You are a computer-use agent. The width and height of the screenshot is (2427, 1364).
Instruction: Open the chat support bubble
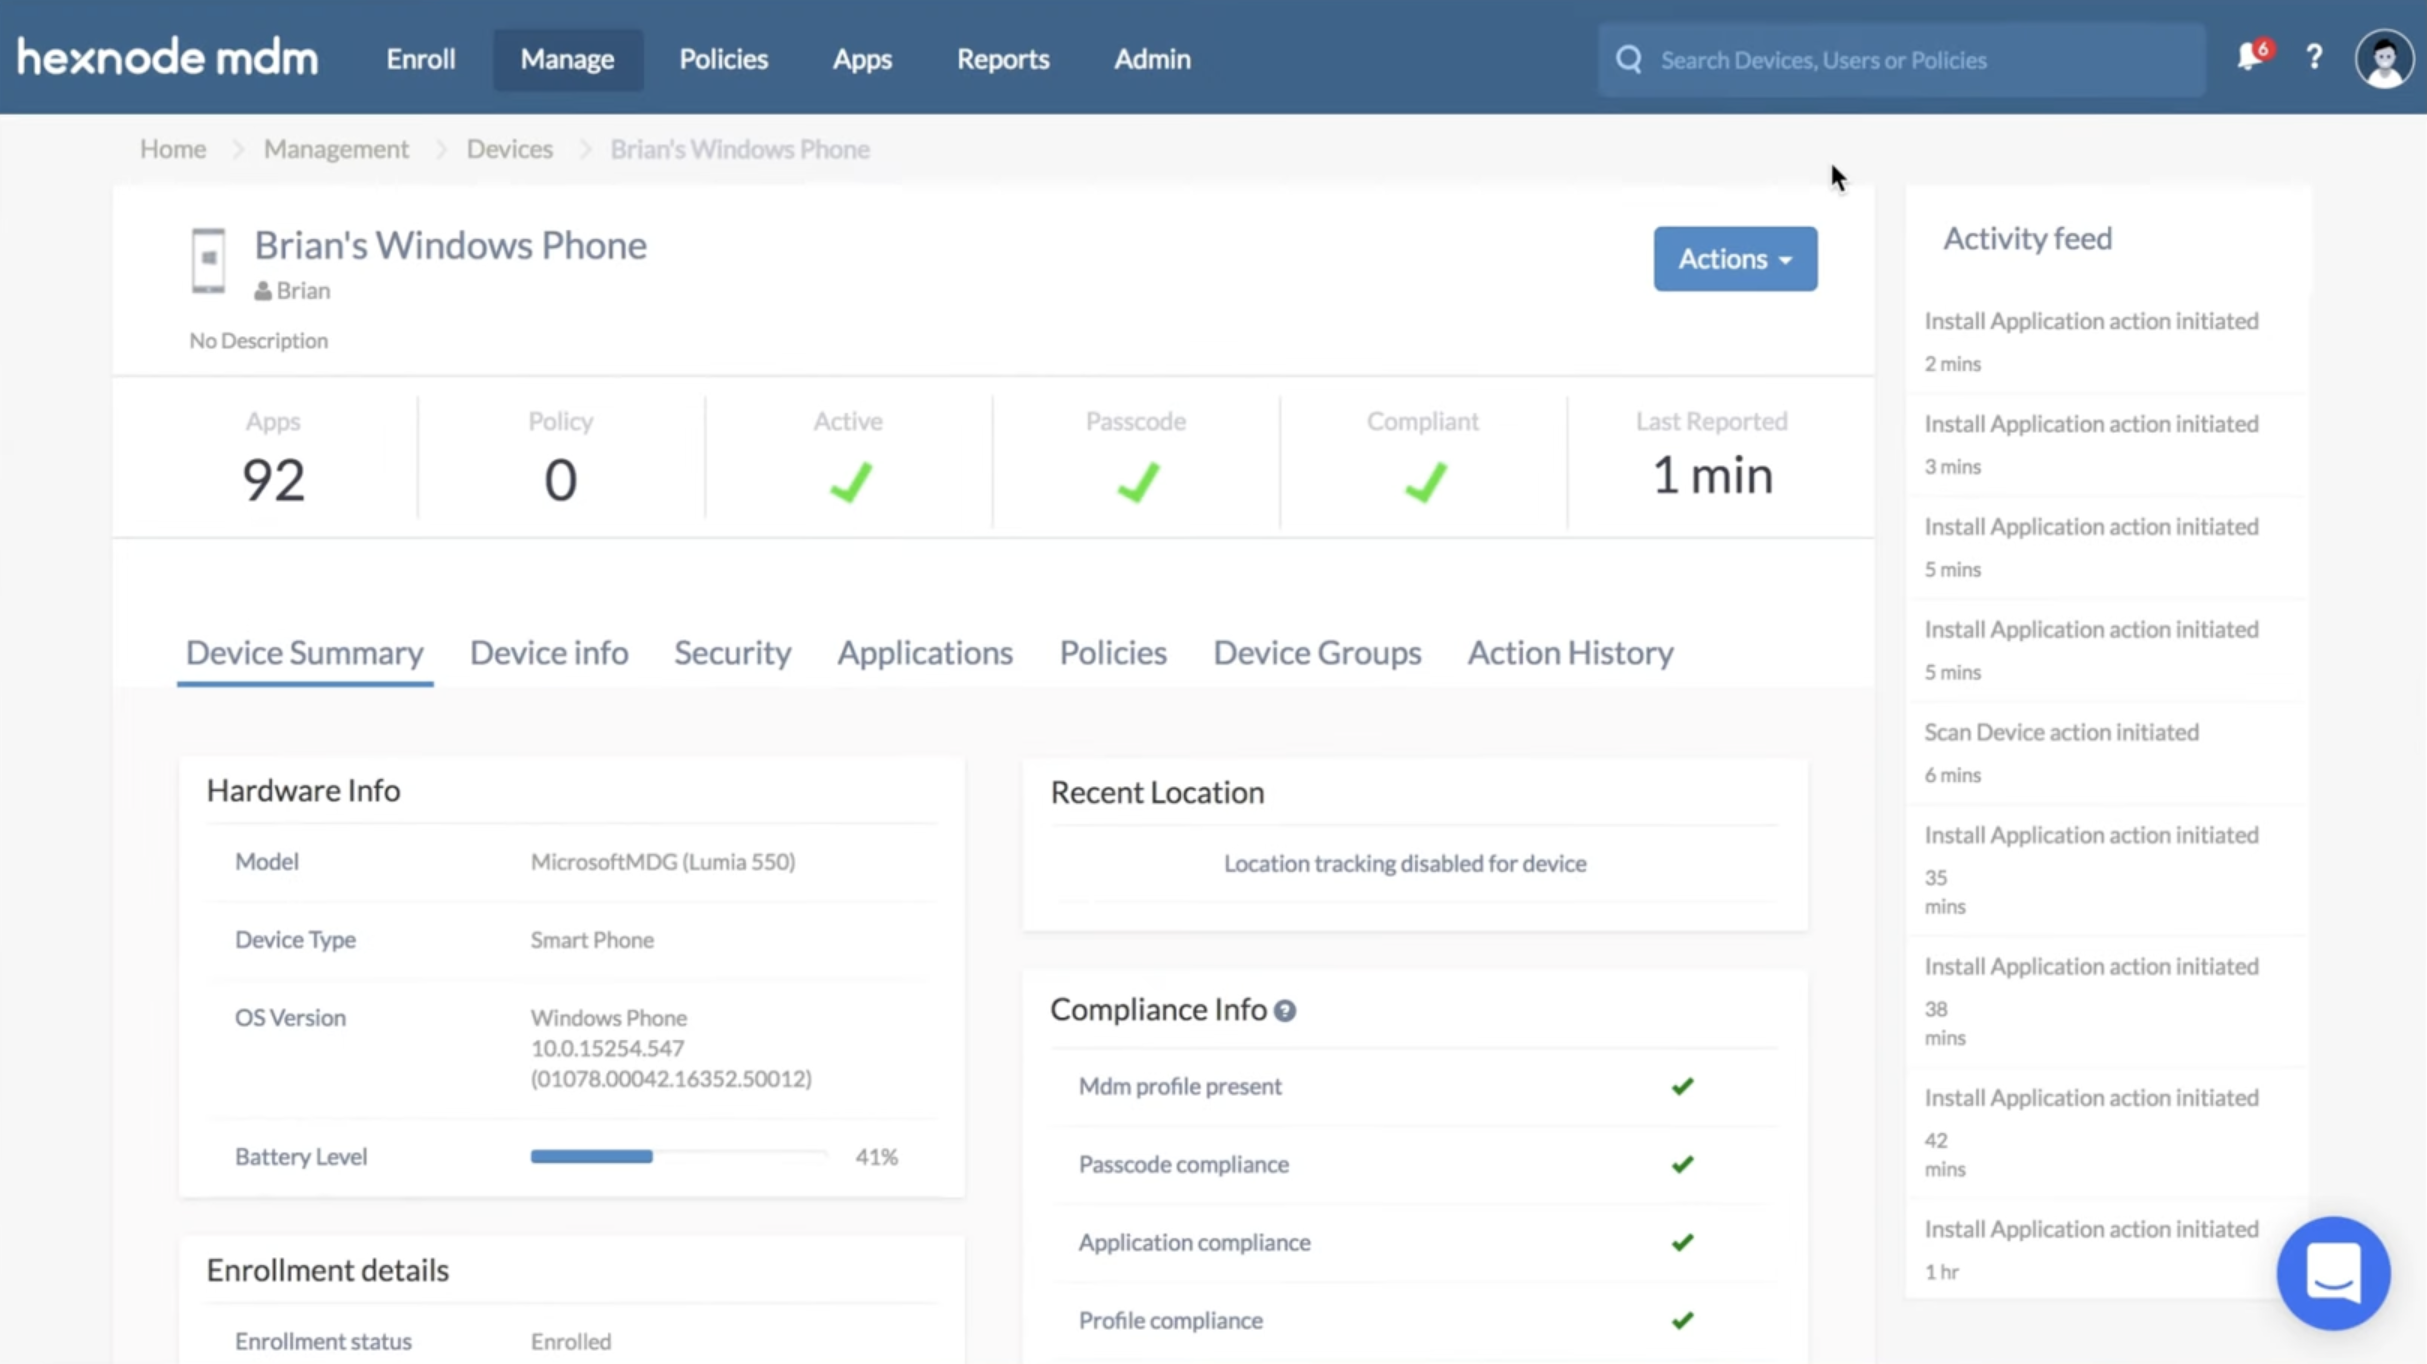coord(2331,1273)
